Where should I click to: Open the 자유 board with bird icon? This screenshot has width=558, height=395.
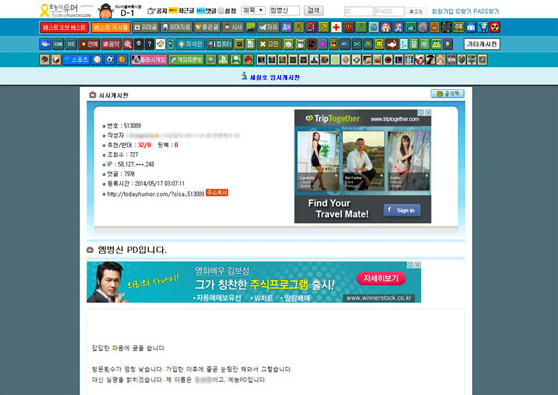point(269,27)
